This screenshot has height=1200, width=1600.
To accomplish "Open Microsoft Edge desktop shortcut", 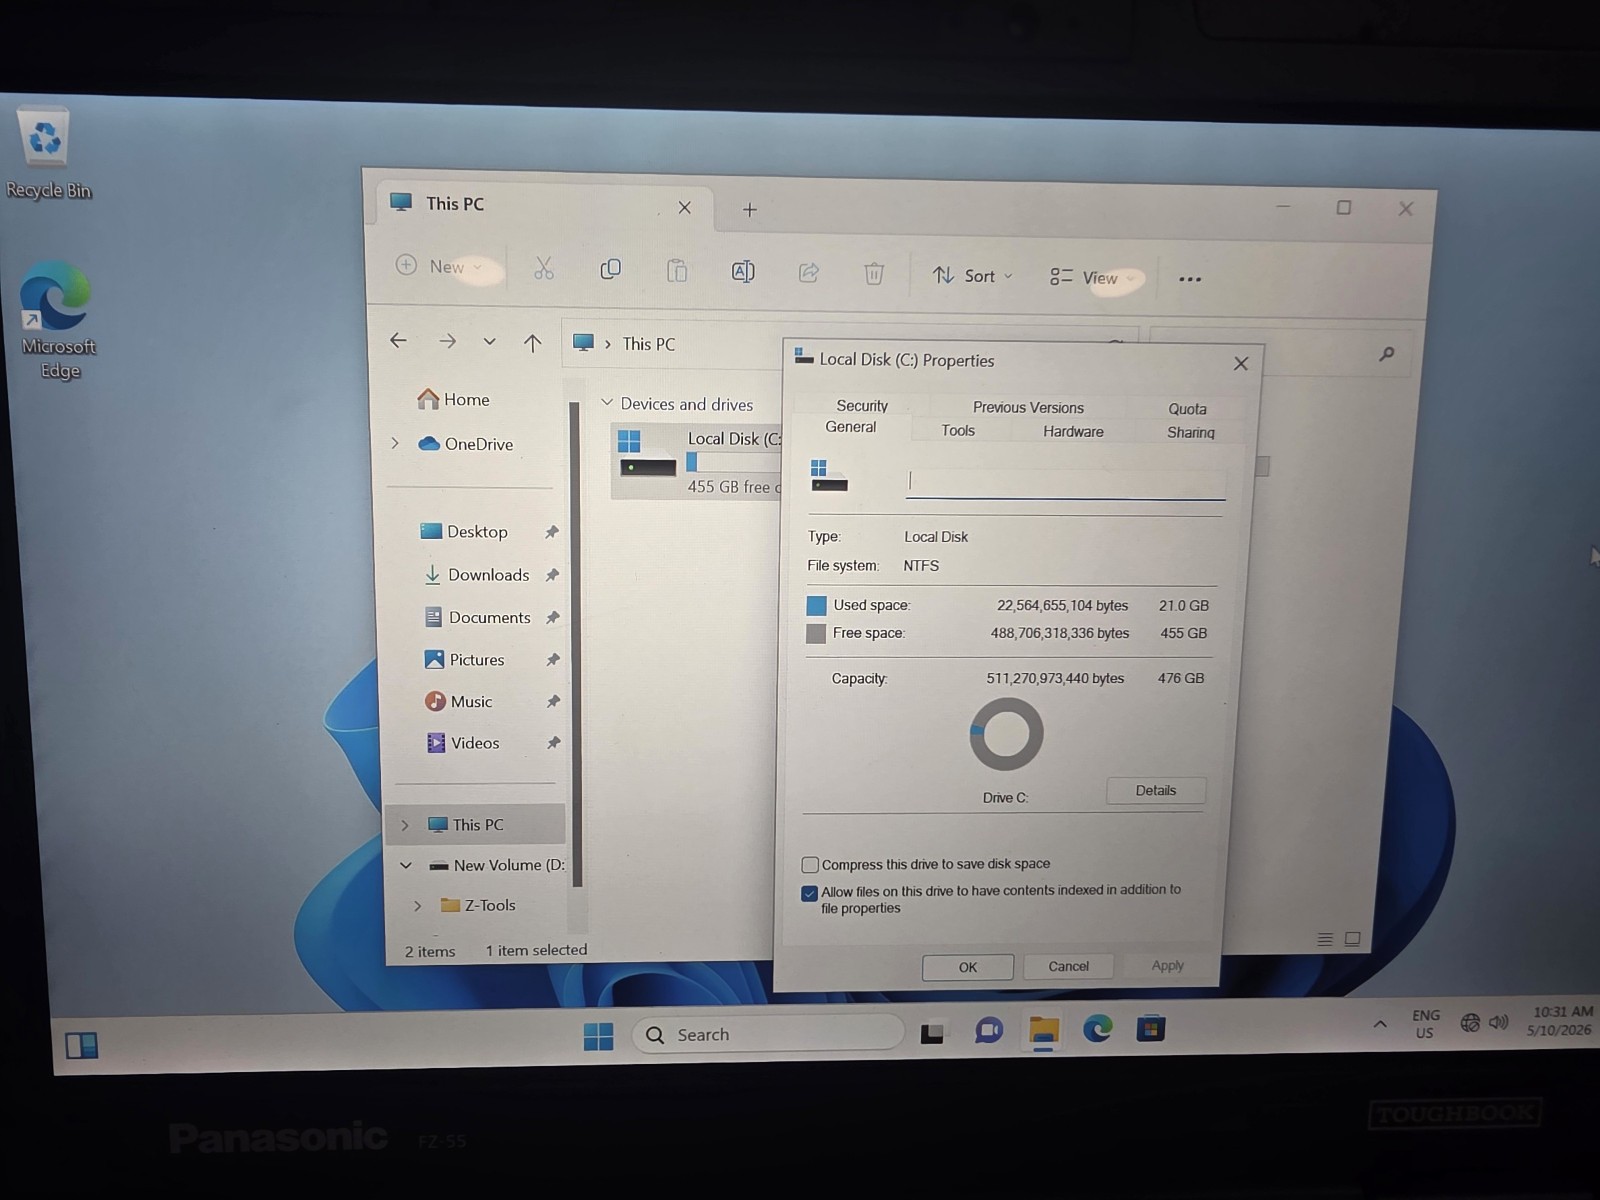I will coord(57,320).
